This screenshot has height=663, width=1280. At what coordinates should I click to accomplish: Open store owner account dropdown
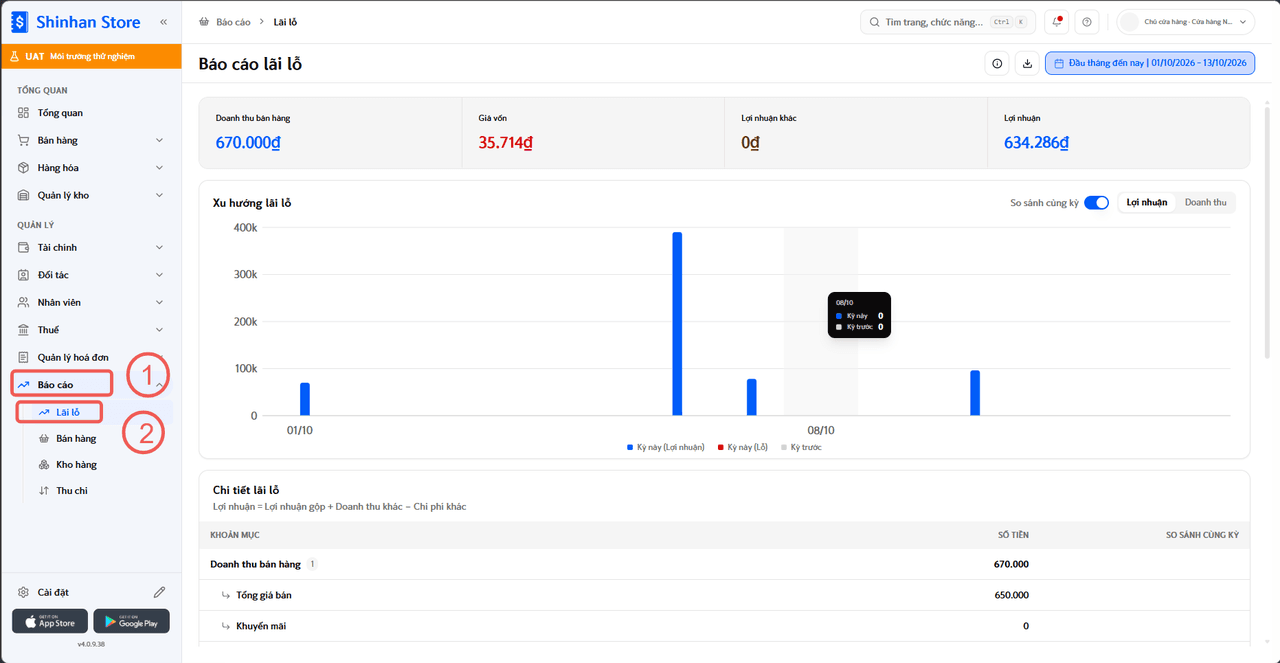tap(1186, 22)
